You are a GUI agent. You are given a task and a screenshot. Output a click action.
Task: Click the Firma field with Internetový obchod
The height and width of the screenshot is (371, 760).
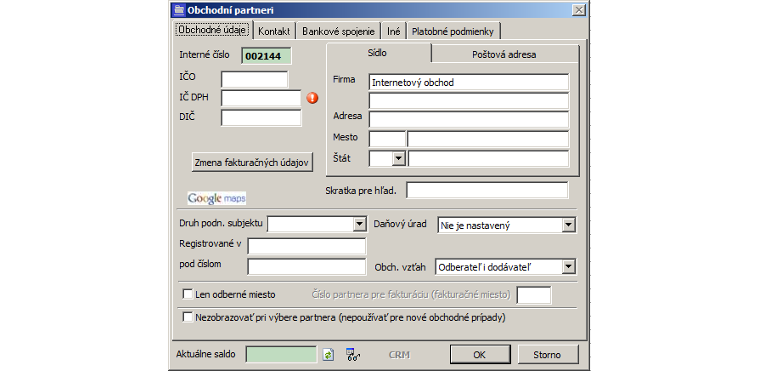click(469, 82)
